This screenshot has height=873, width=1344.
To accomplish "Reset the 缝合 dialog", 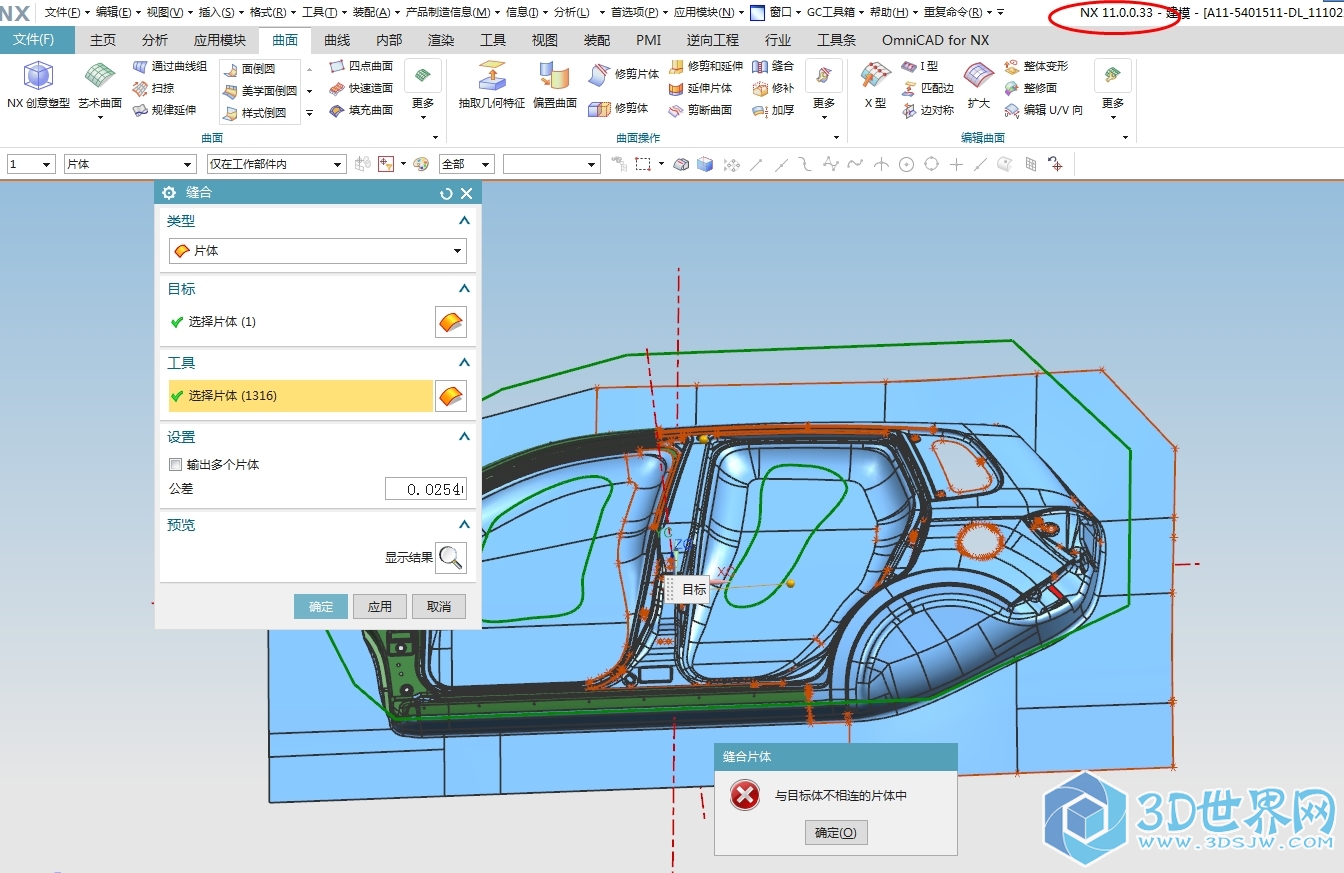I will pos(446,193).
